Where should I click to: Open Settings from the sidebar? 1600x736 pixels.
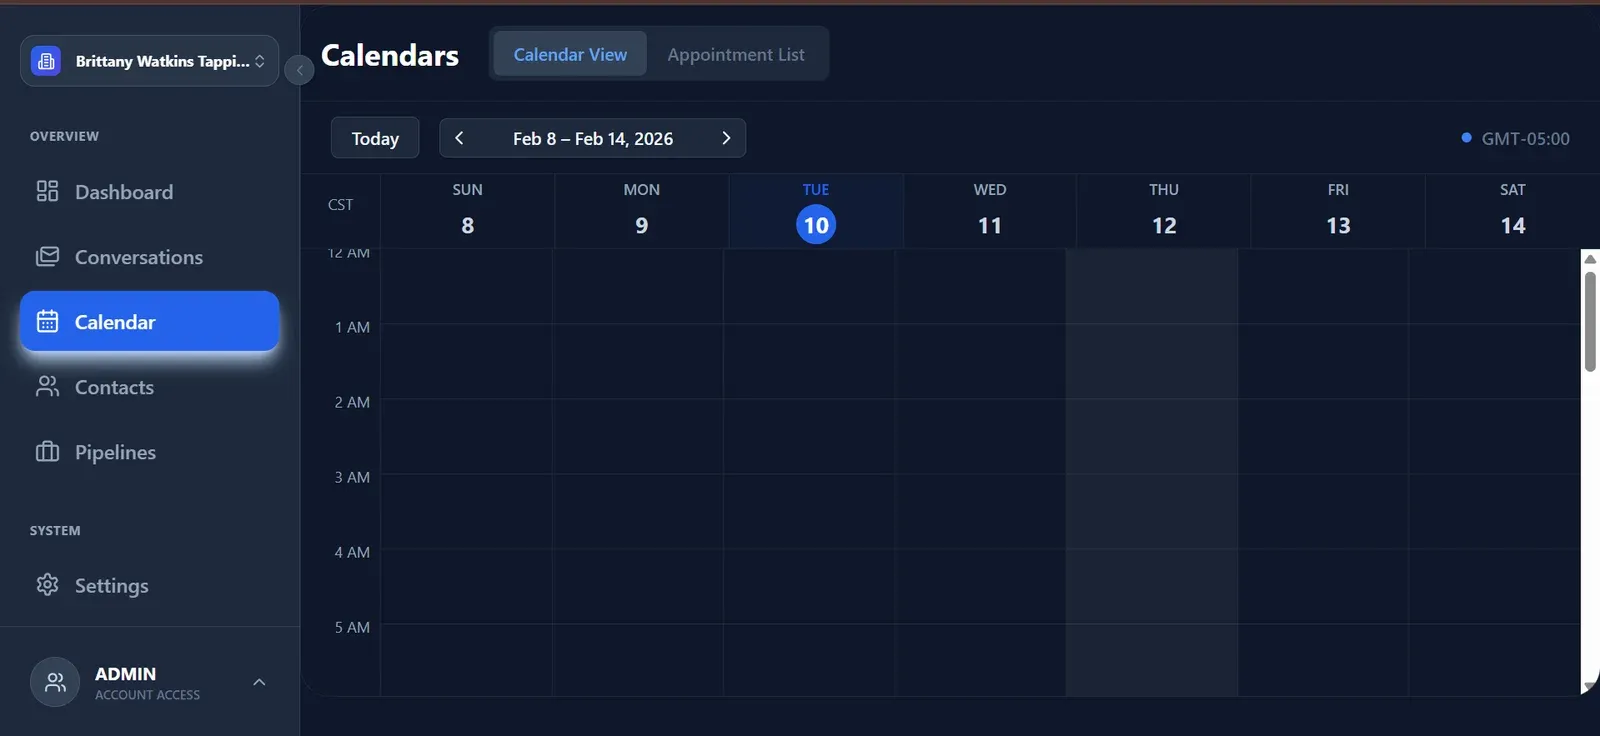pyautogui.click(x=149, y=584)
